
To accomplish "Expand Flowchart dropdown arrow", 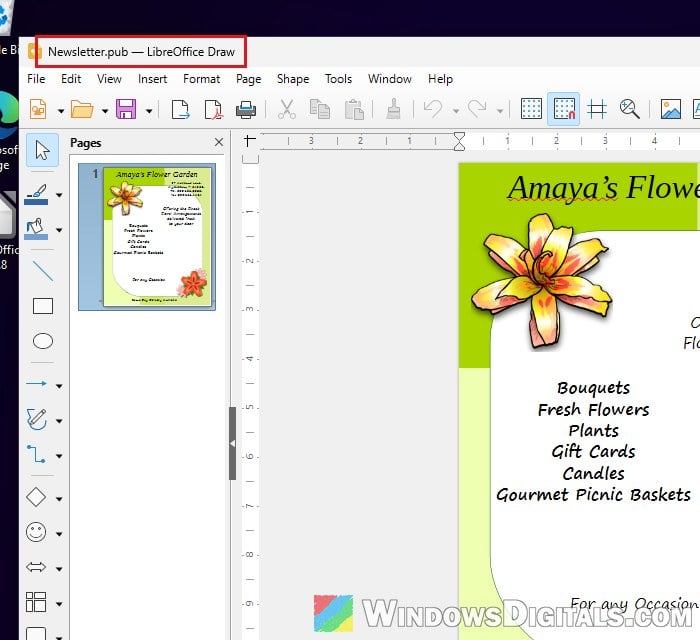I will (59, 604).
